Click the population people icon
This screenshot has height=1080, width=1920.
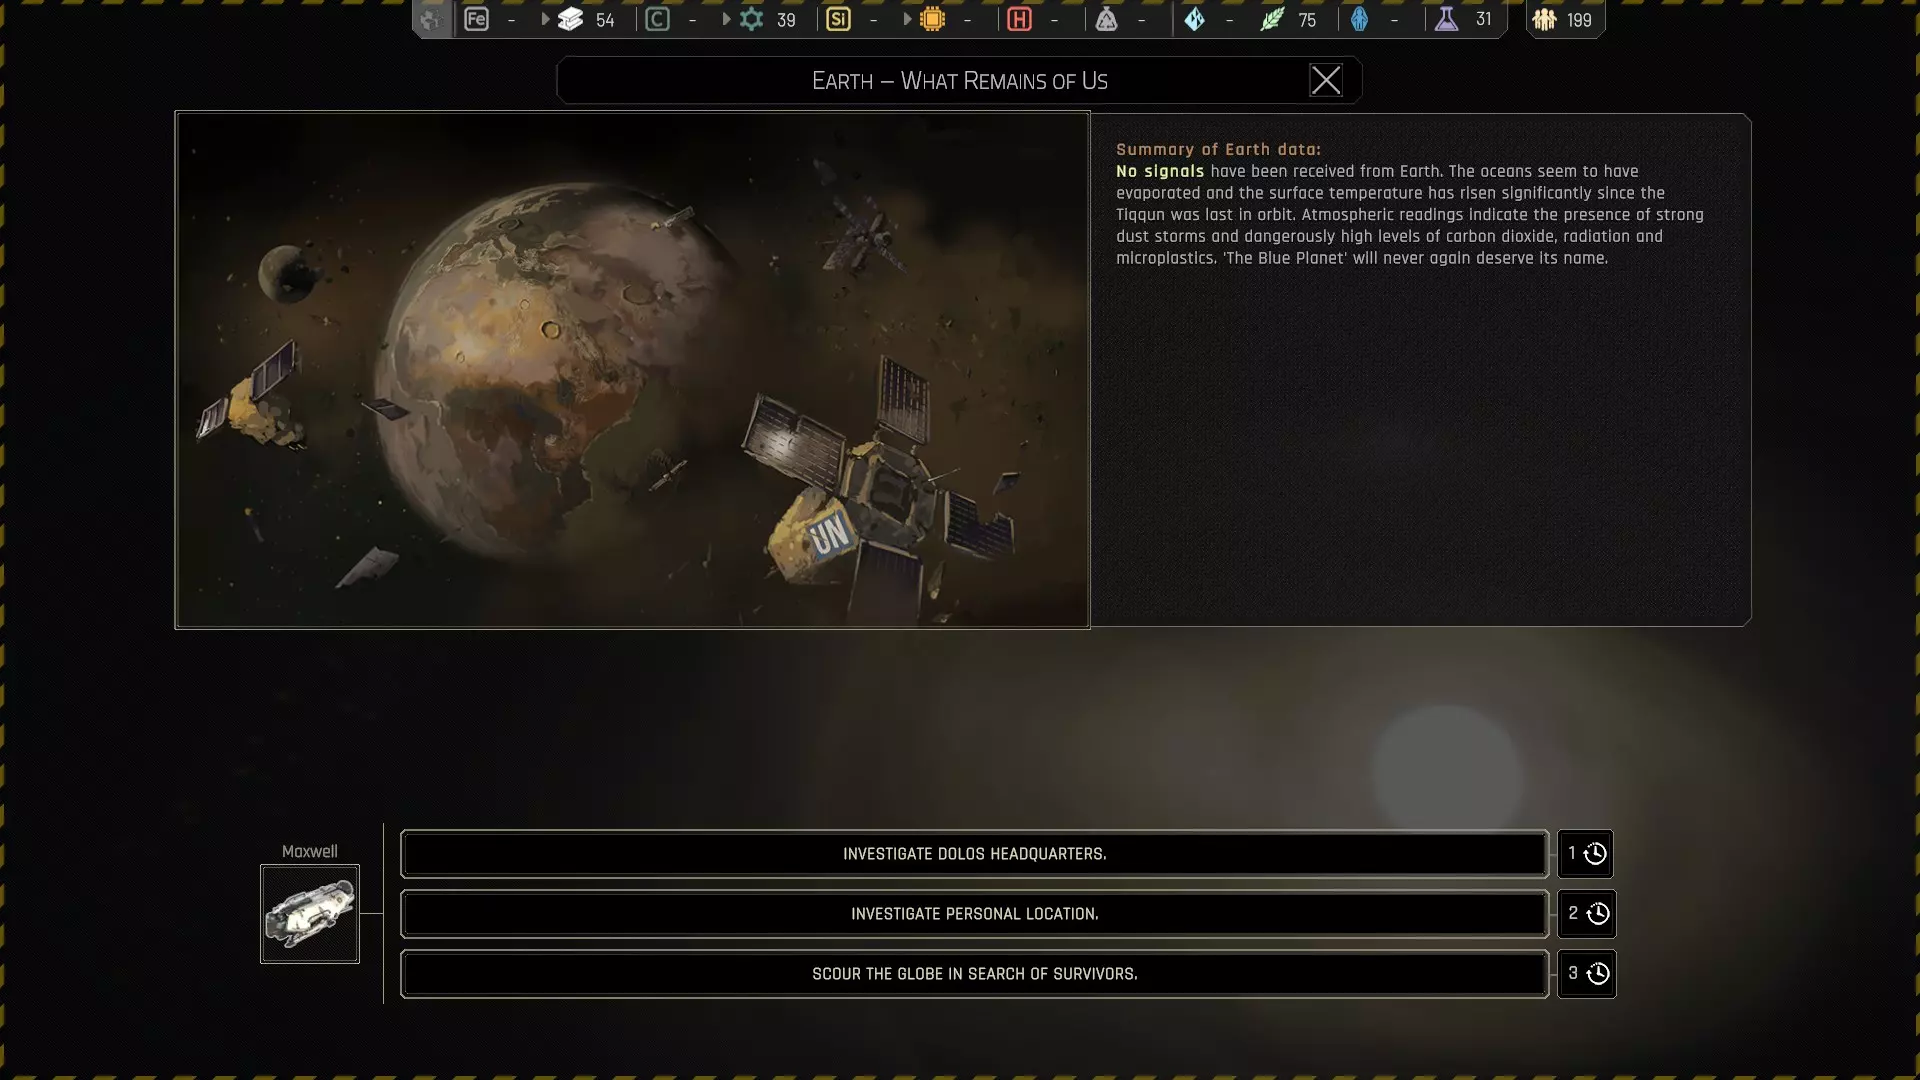click(x=1544, y=19)
